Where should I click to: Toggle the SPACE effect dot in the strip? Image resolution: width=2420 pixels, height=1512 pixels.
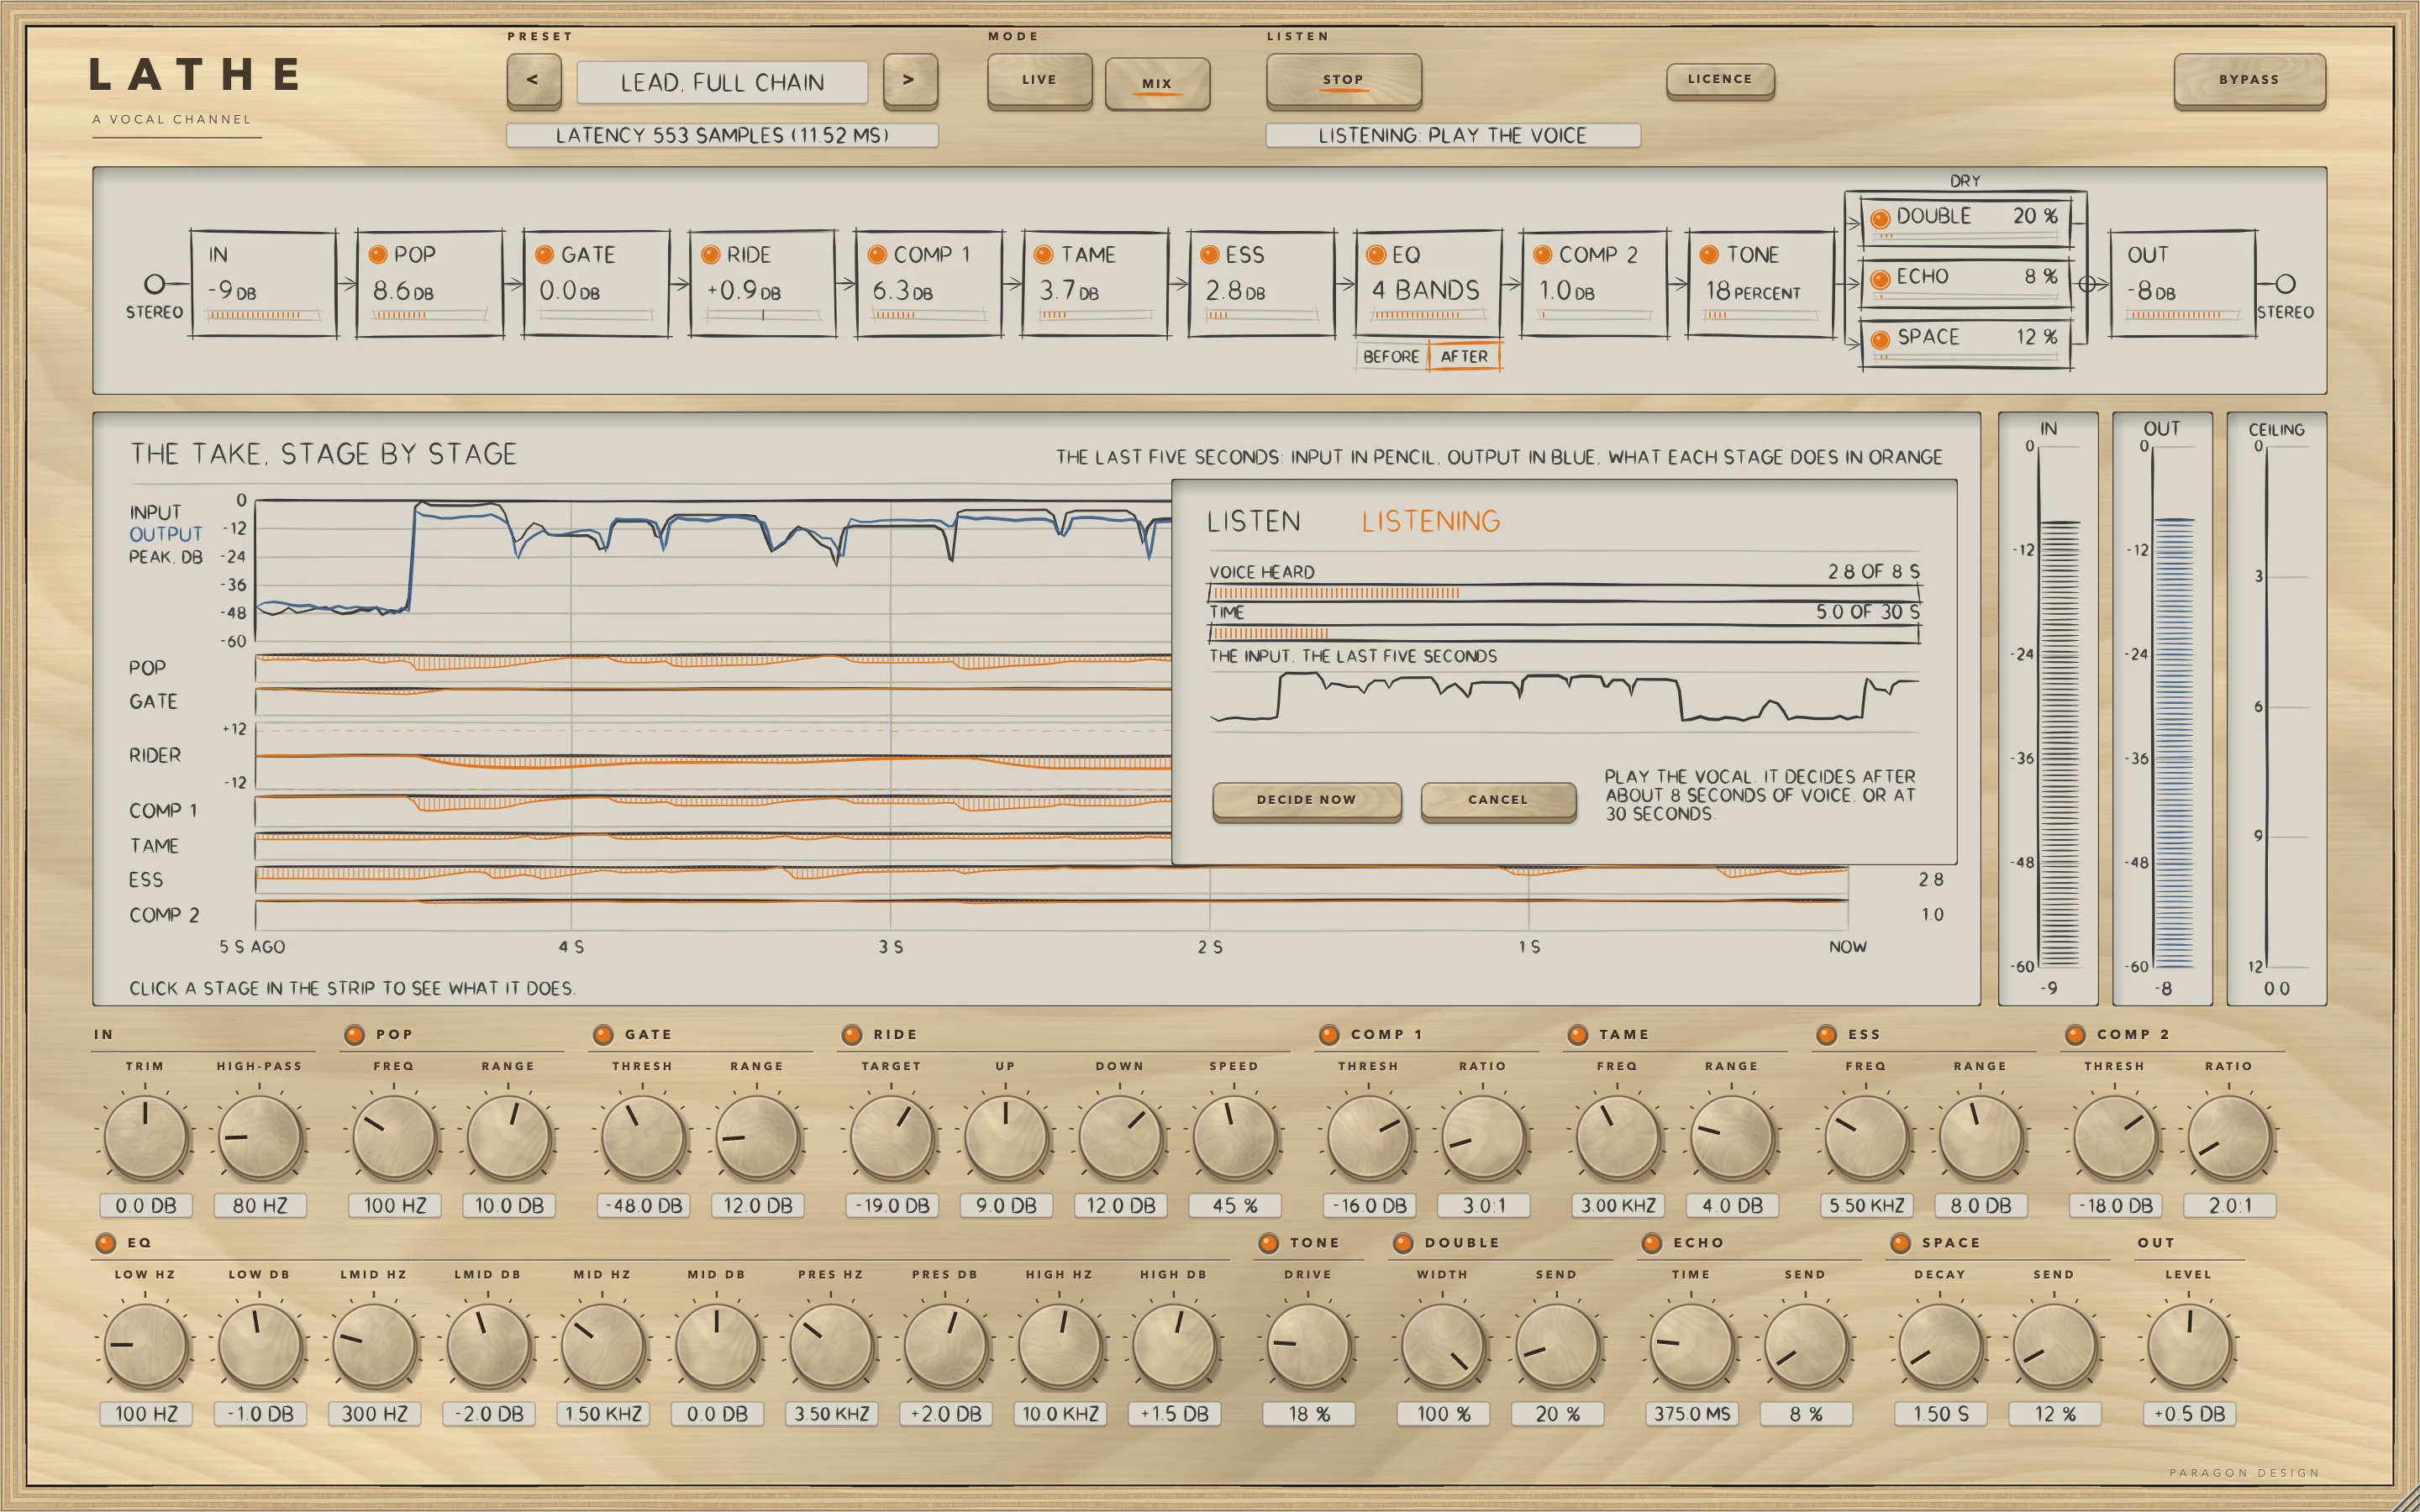click(x=1879, y=340)
